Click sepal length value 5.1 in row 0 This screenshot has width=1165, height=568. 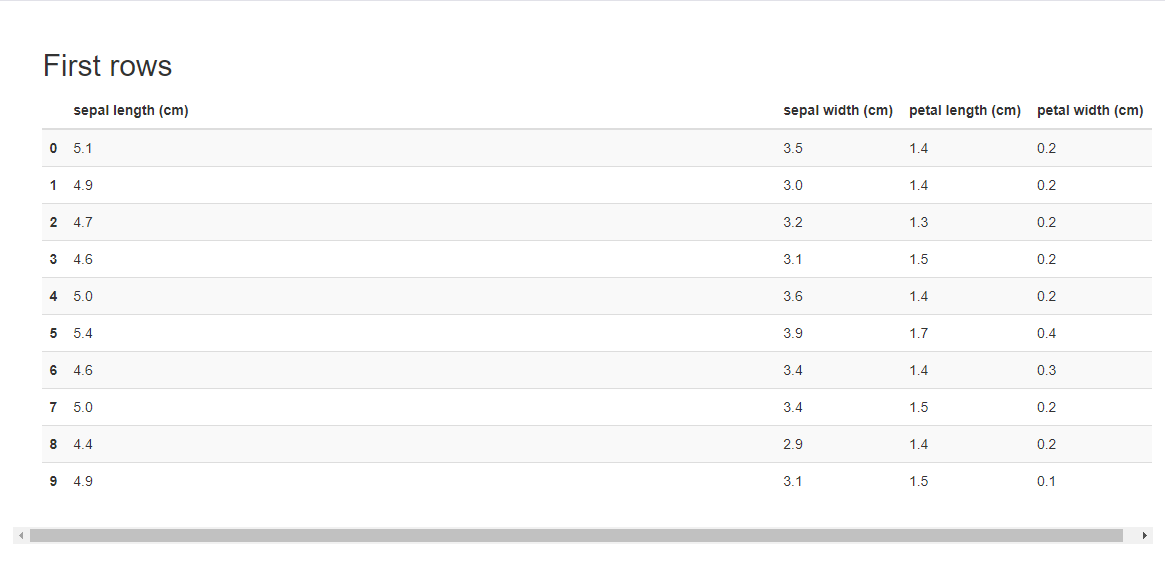(83, 148)
